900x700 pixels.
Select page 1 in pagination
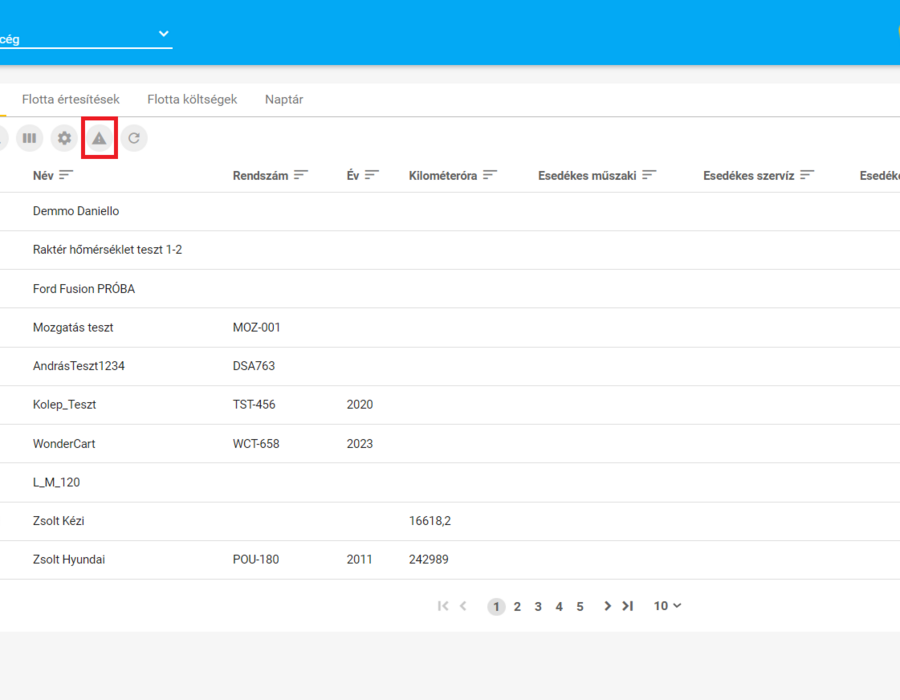[496, 606]
